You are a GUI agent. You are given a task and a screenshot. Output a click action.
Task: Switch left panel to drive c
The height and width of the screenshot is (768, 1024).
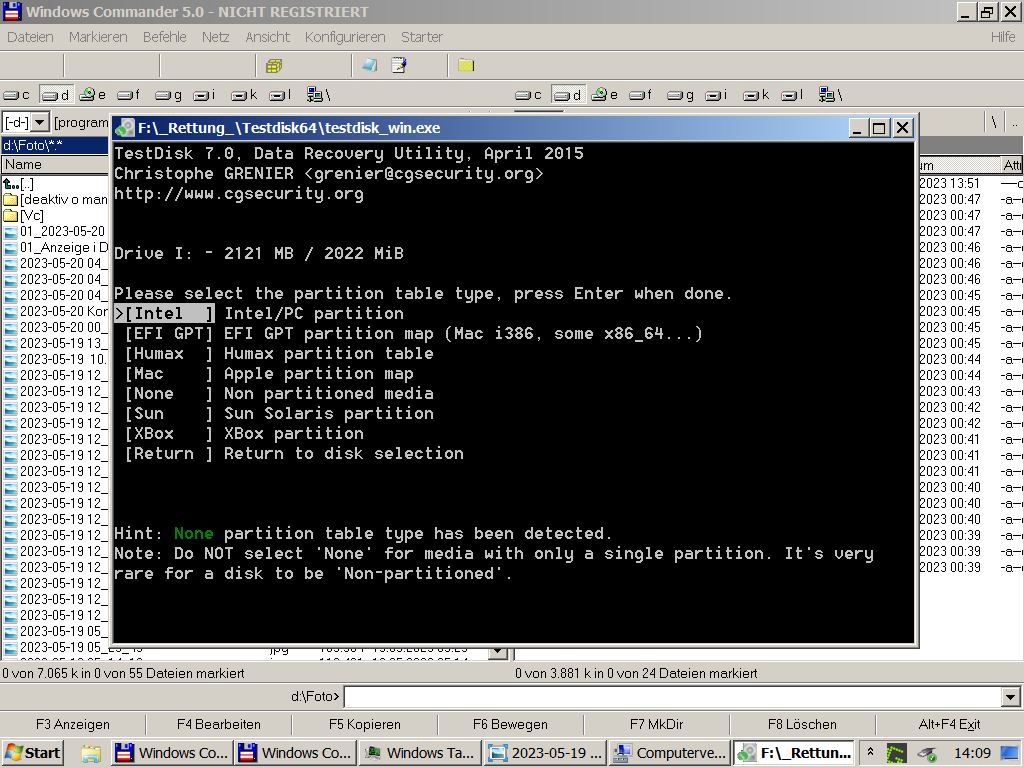point(16,95)
